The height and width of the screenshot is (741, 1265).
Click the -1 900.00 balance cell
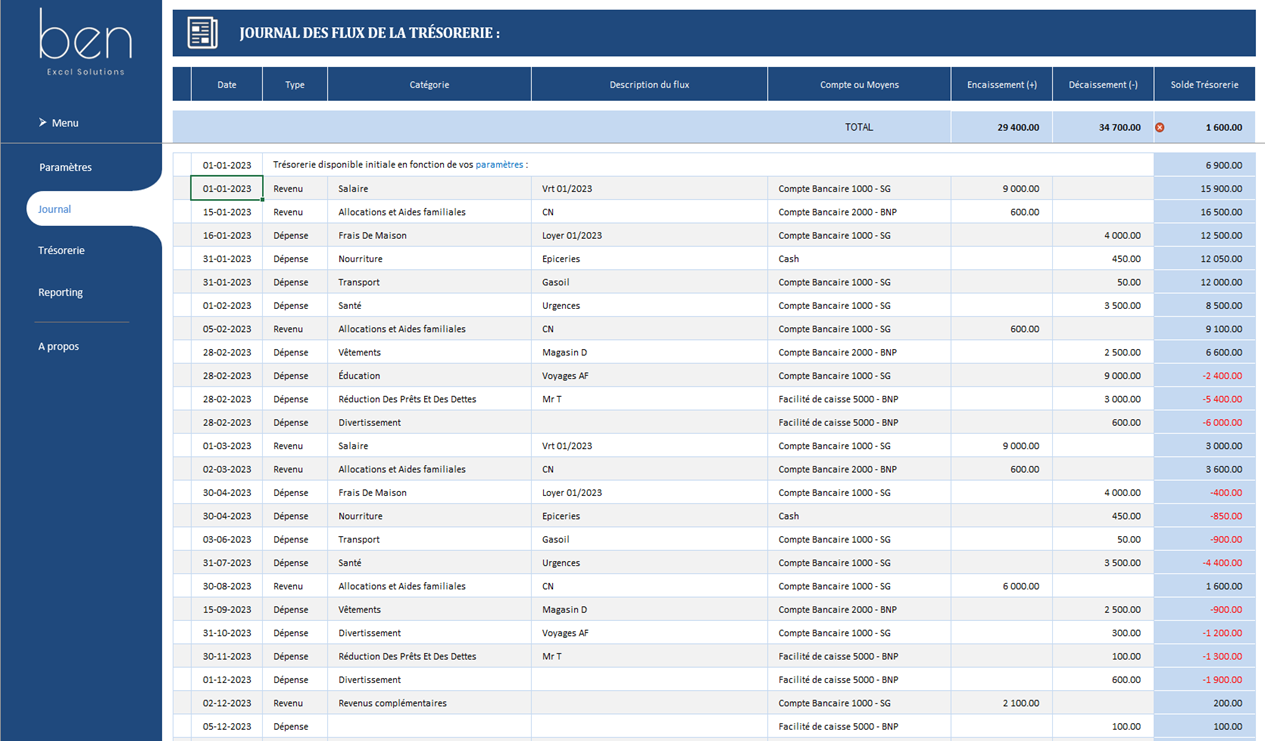(1205, 679)
